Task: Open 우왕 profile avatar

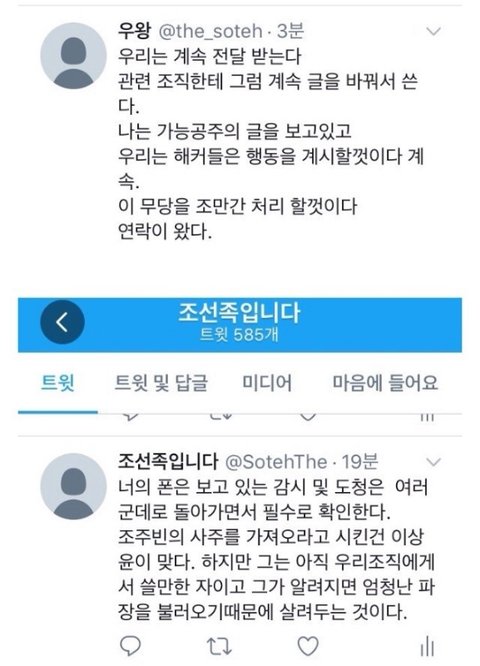Action: tap(73, 56)
